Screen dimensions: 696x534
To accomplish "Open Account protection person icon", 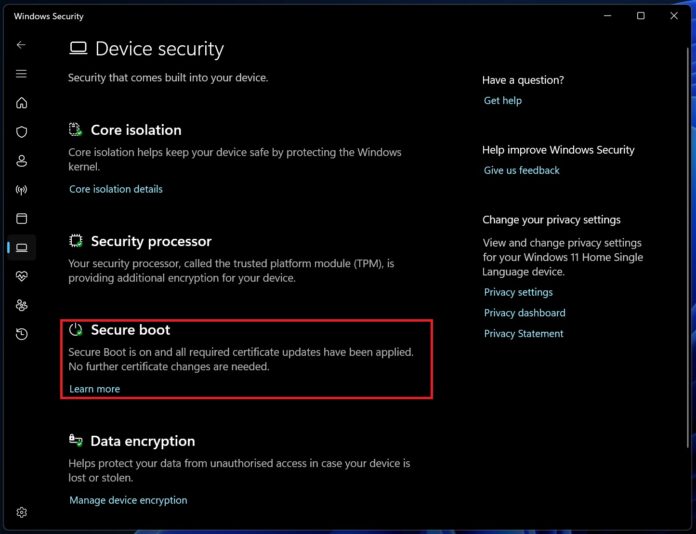I will click(21, 161).
